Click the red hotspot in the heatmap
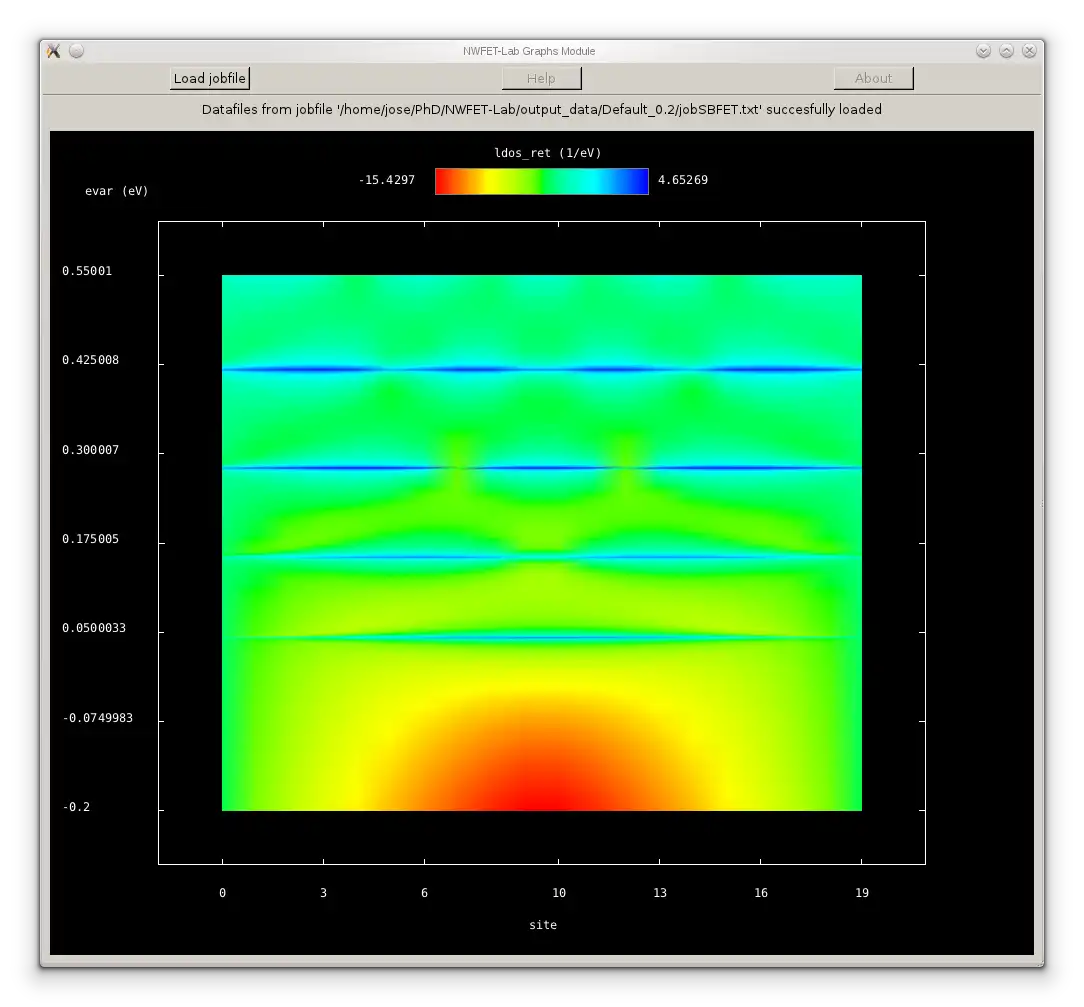 (x=541, y=790)
